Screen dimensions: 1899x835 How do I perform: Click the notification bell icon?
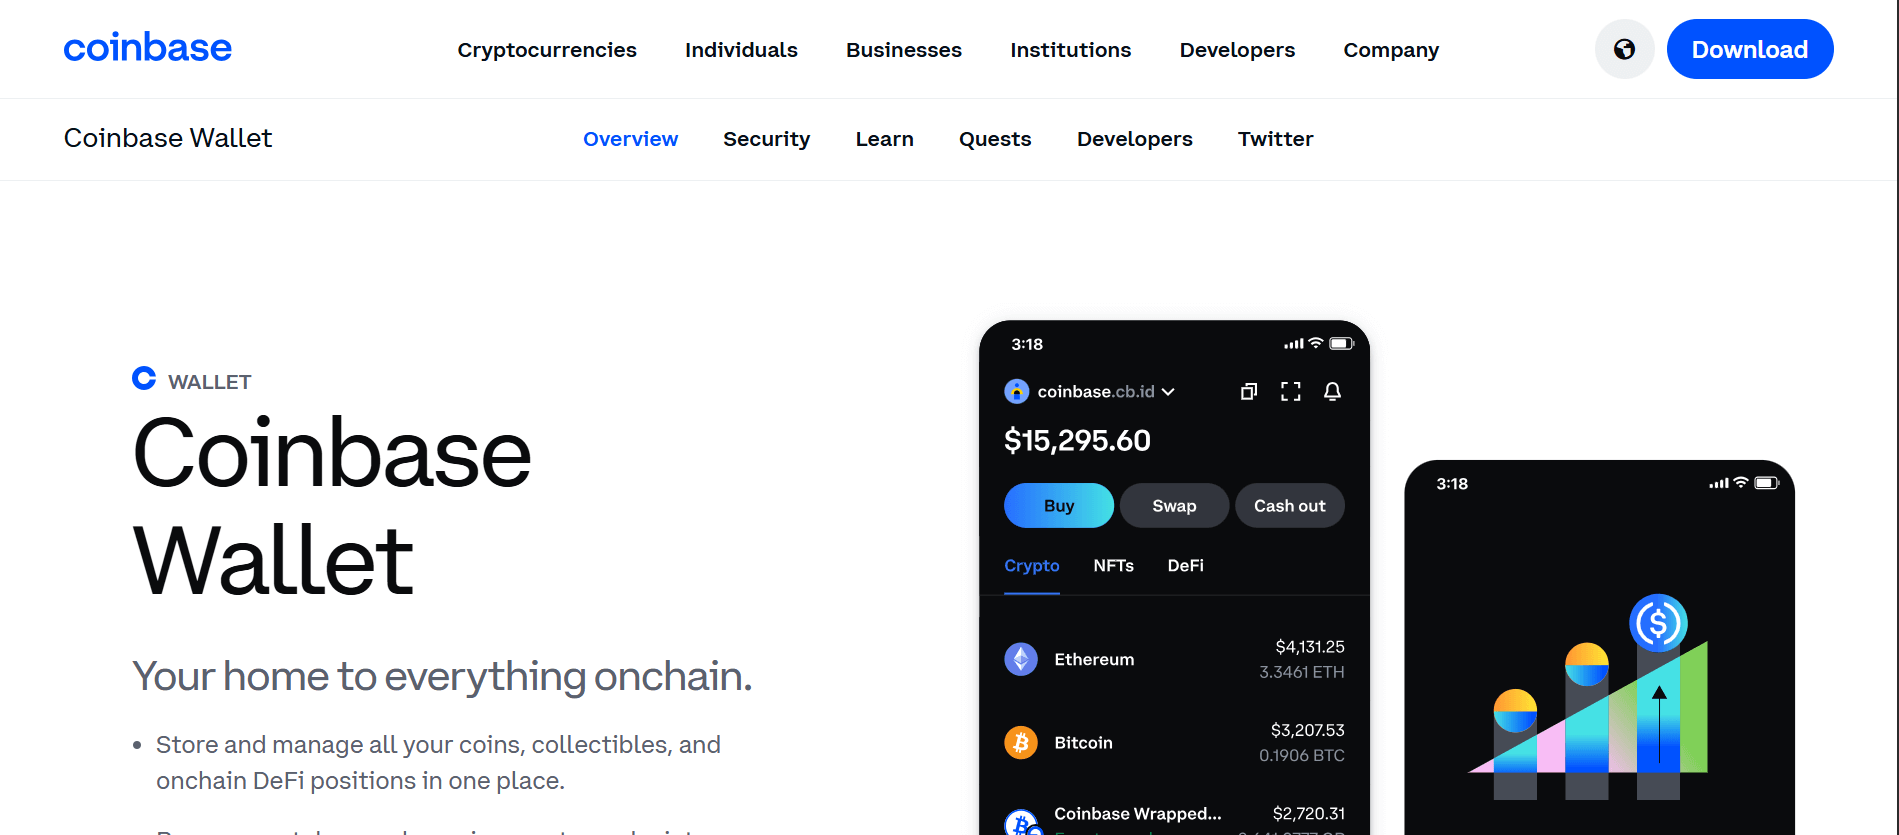(x=1332, y=391)
